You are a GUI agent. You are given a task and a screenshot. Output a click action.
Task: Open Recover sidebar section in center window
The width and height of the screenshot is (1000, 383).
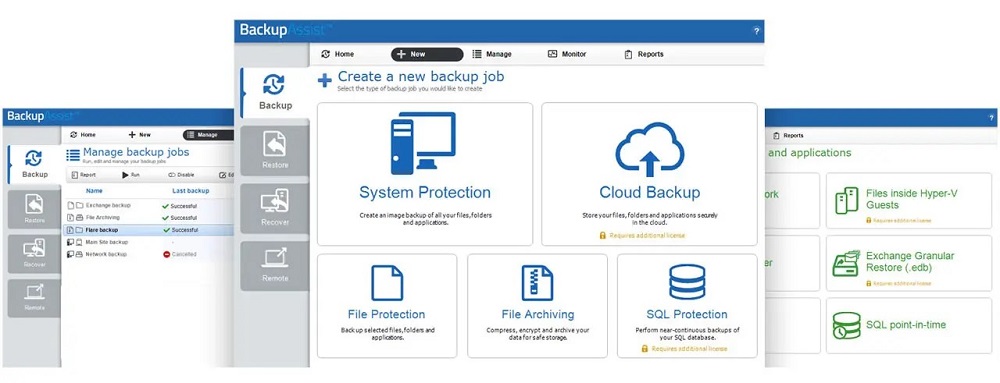click(x=275, y=208)
